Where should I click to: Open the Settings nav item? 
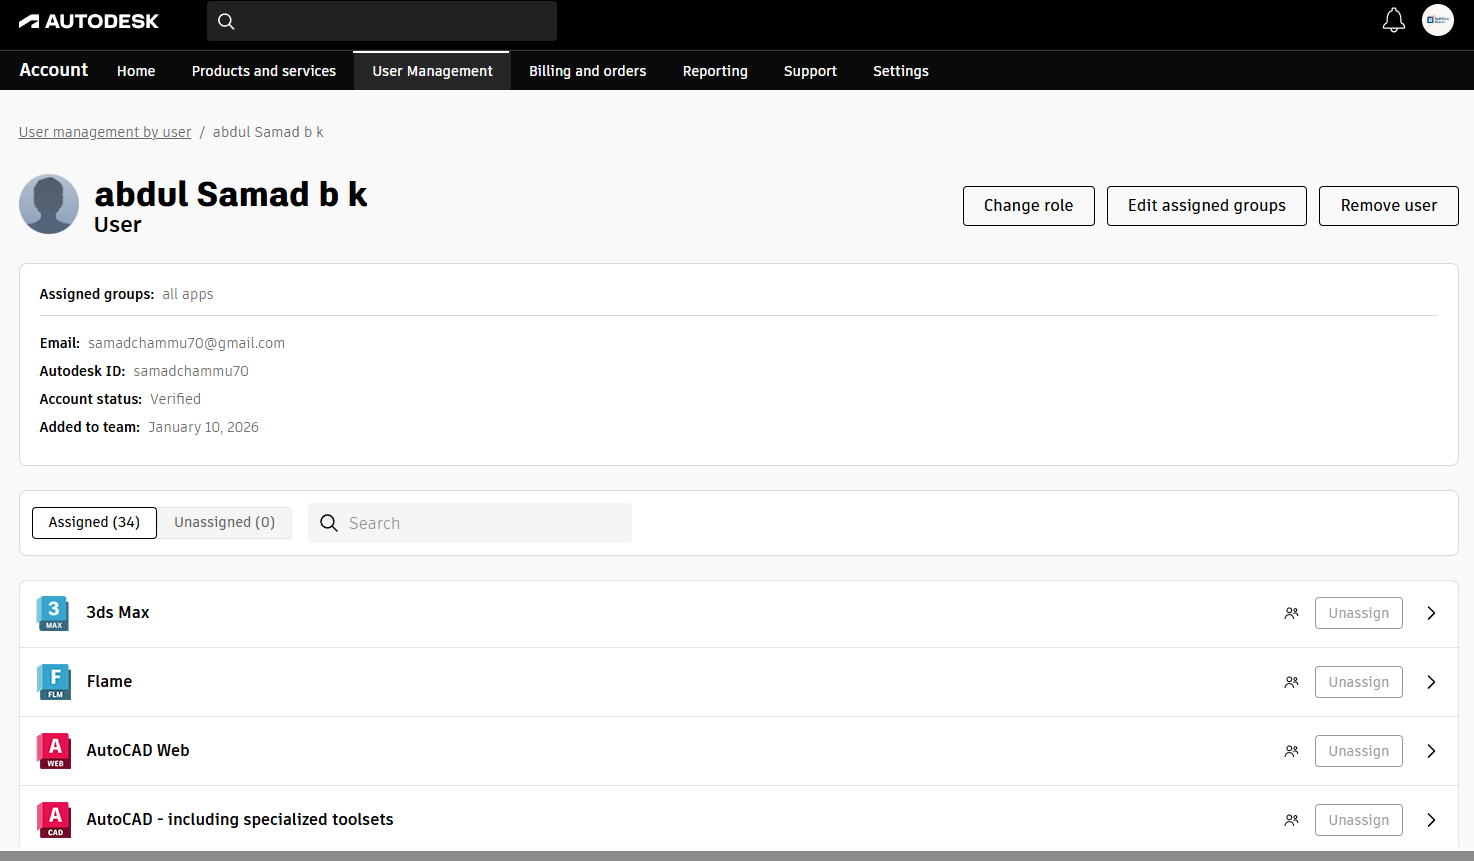coord(901,71)
